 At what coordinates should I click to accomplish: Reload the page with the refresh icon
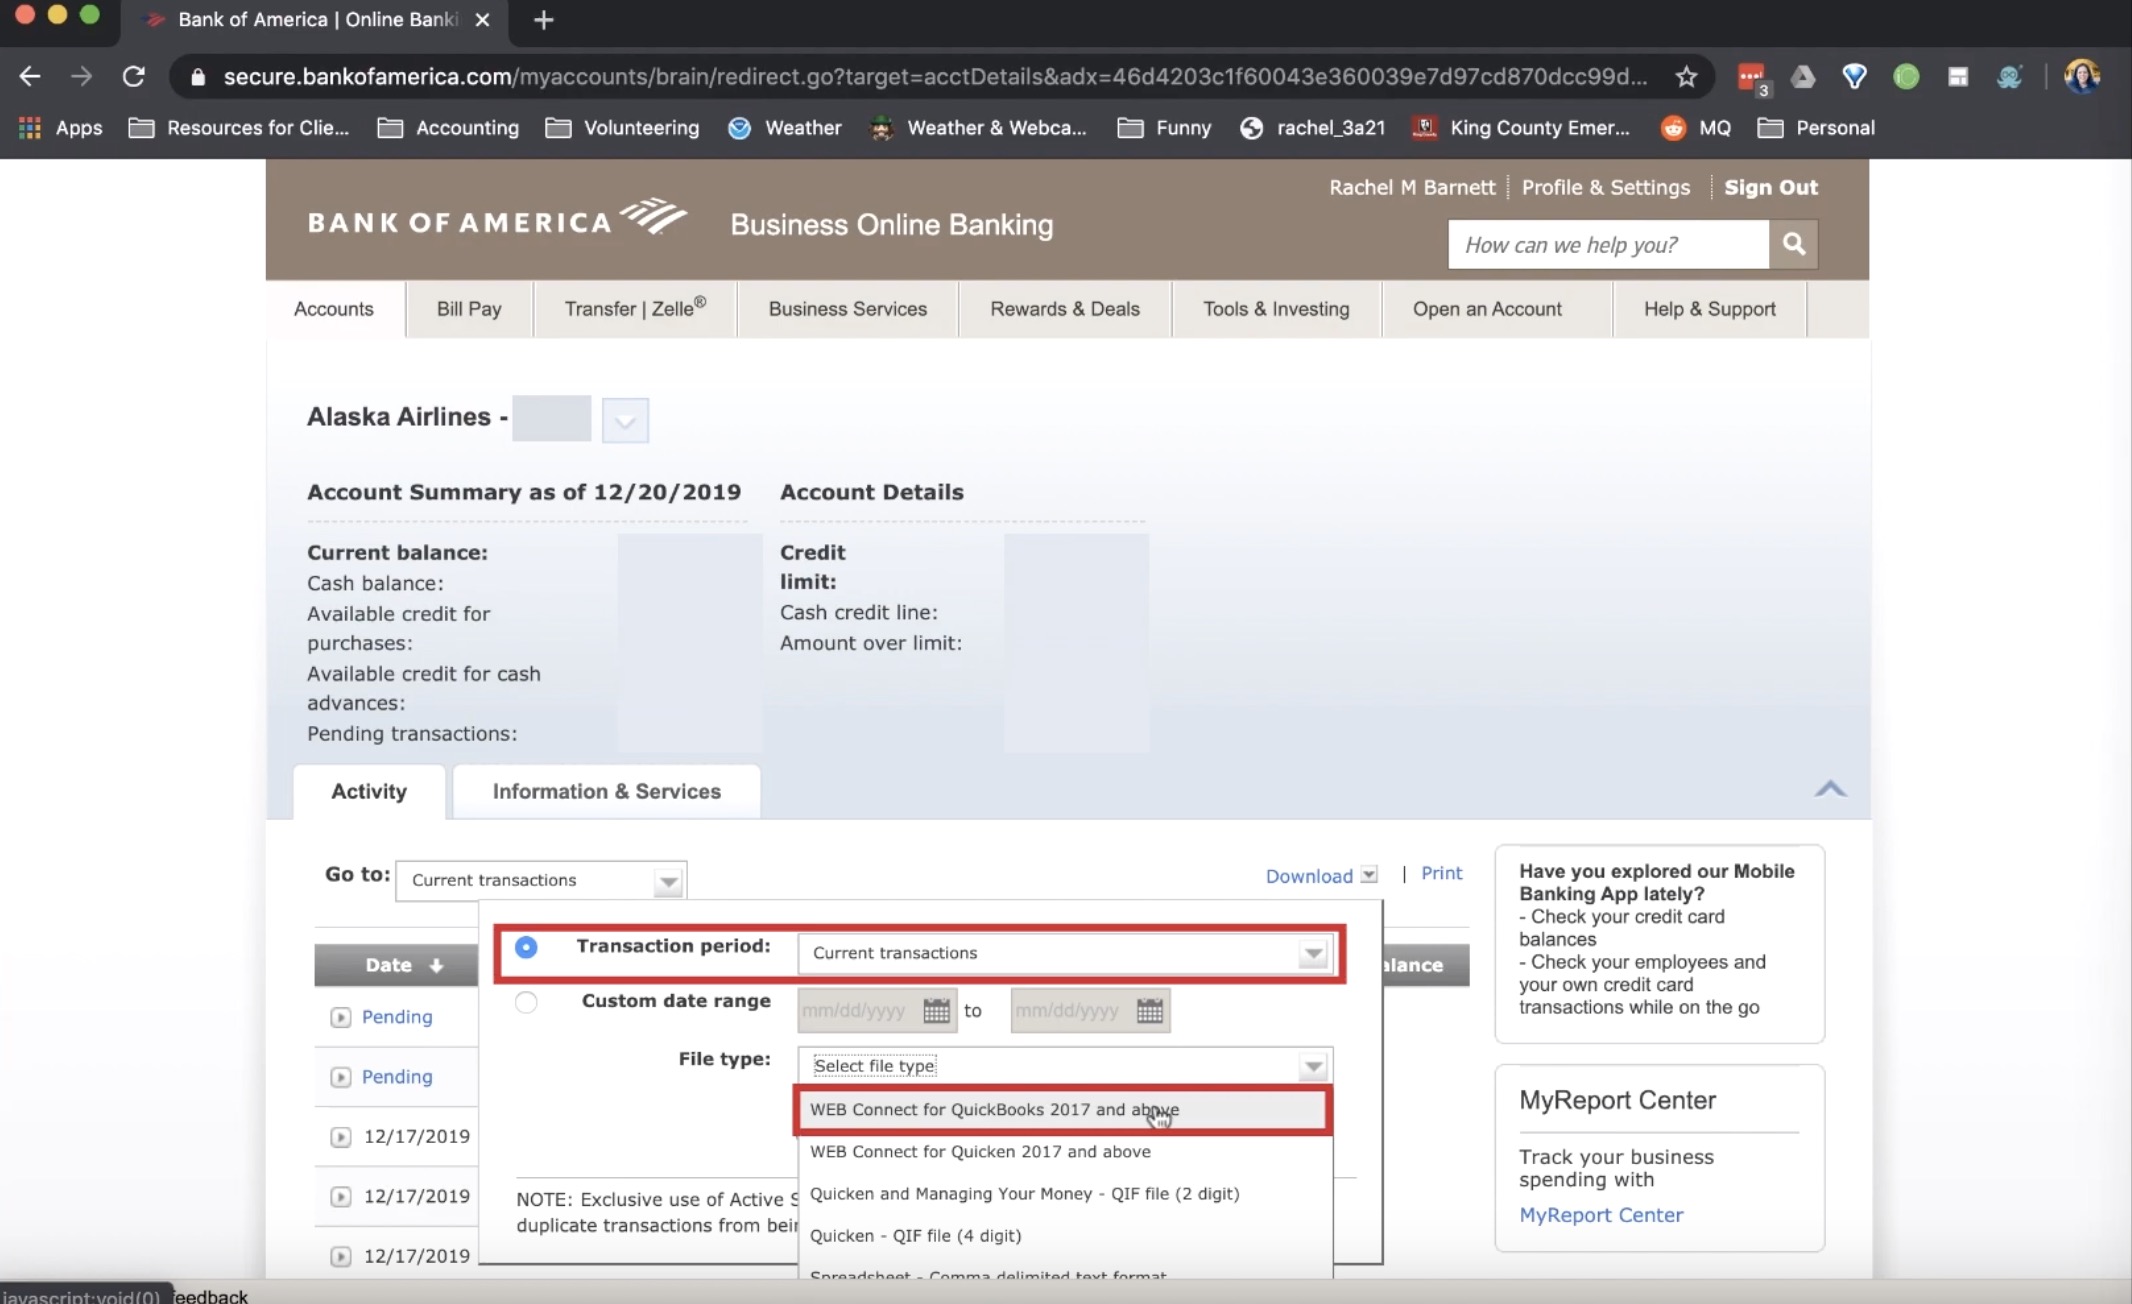point(133,77)
